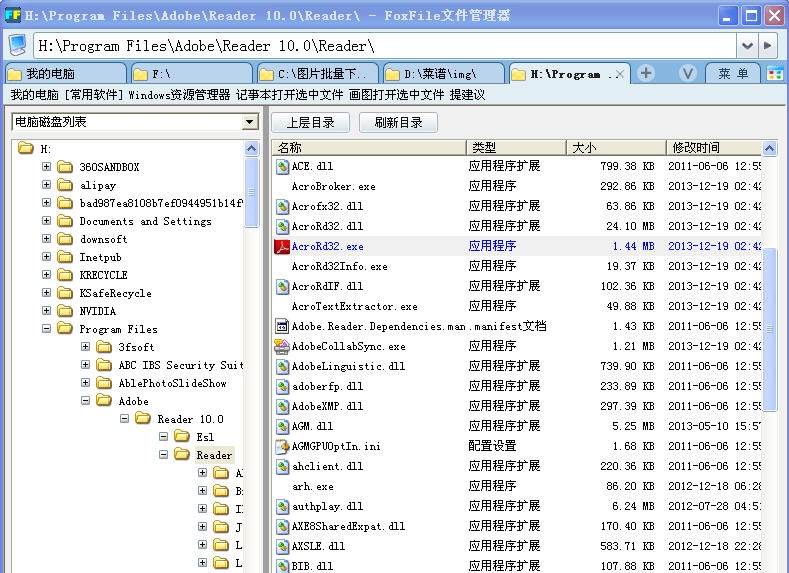789x573 pixels.
Task: Click the computer icon beside address bar
Action: coord(18,46)
